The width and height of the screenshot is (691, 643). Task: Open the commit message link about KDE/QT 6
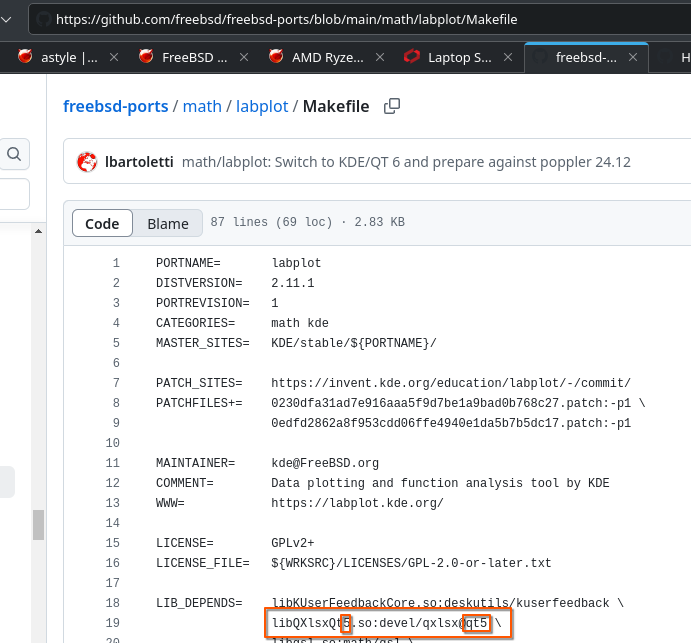(x=406, y=162)
